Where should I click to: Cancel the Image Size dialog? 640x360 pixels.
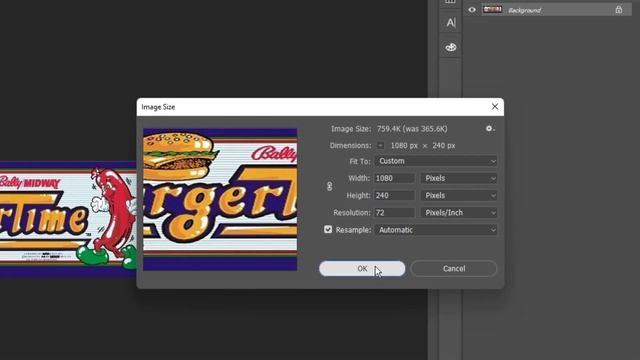click(454, 269)
